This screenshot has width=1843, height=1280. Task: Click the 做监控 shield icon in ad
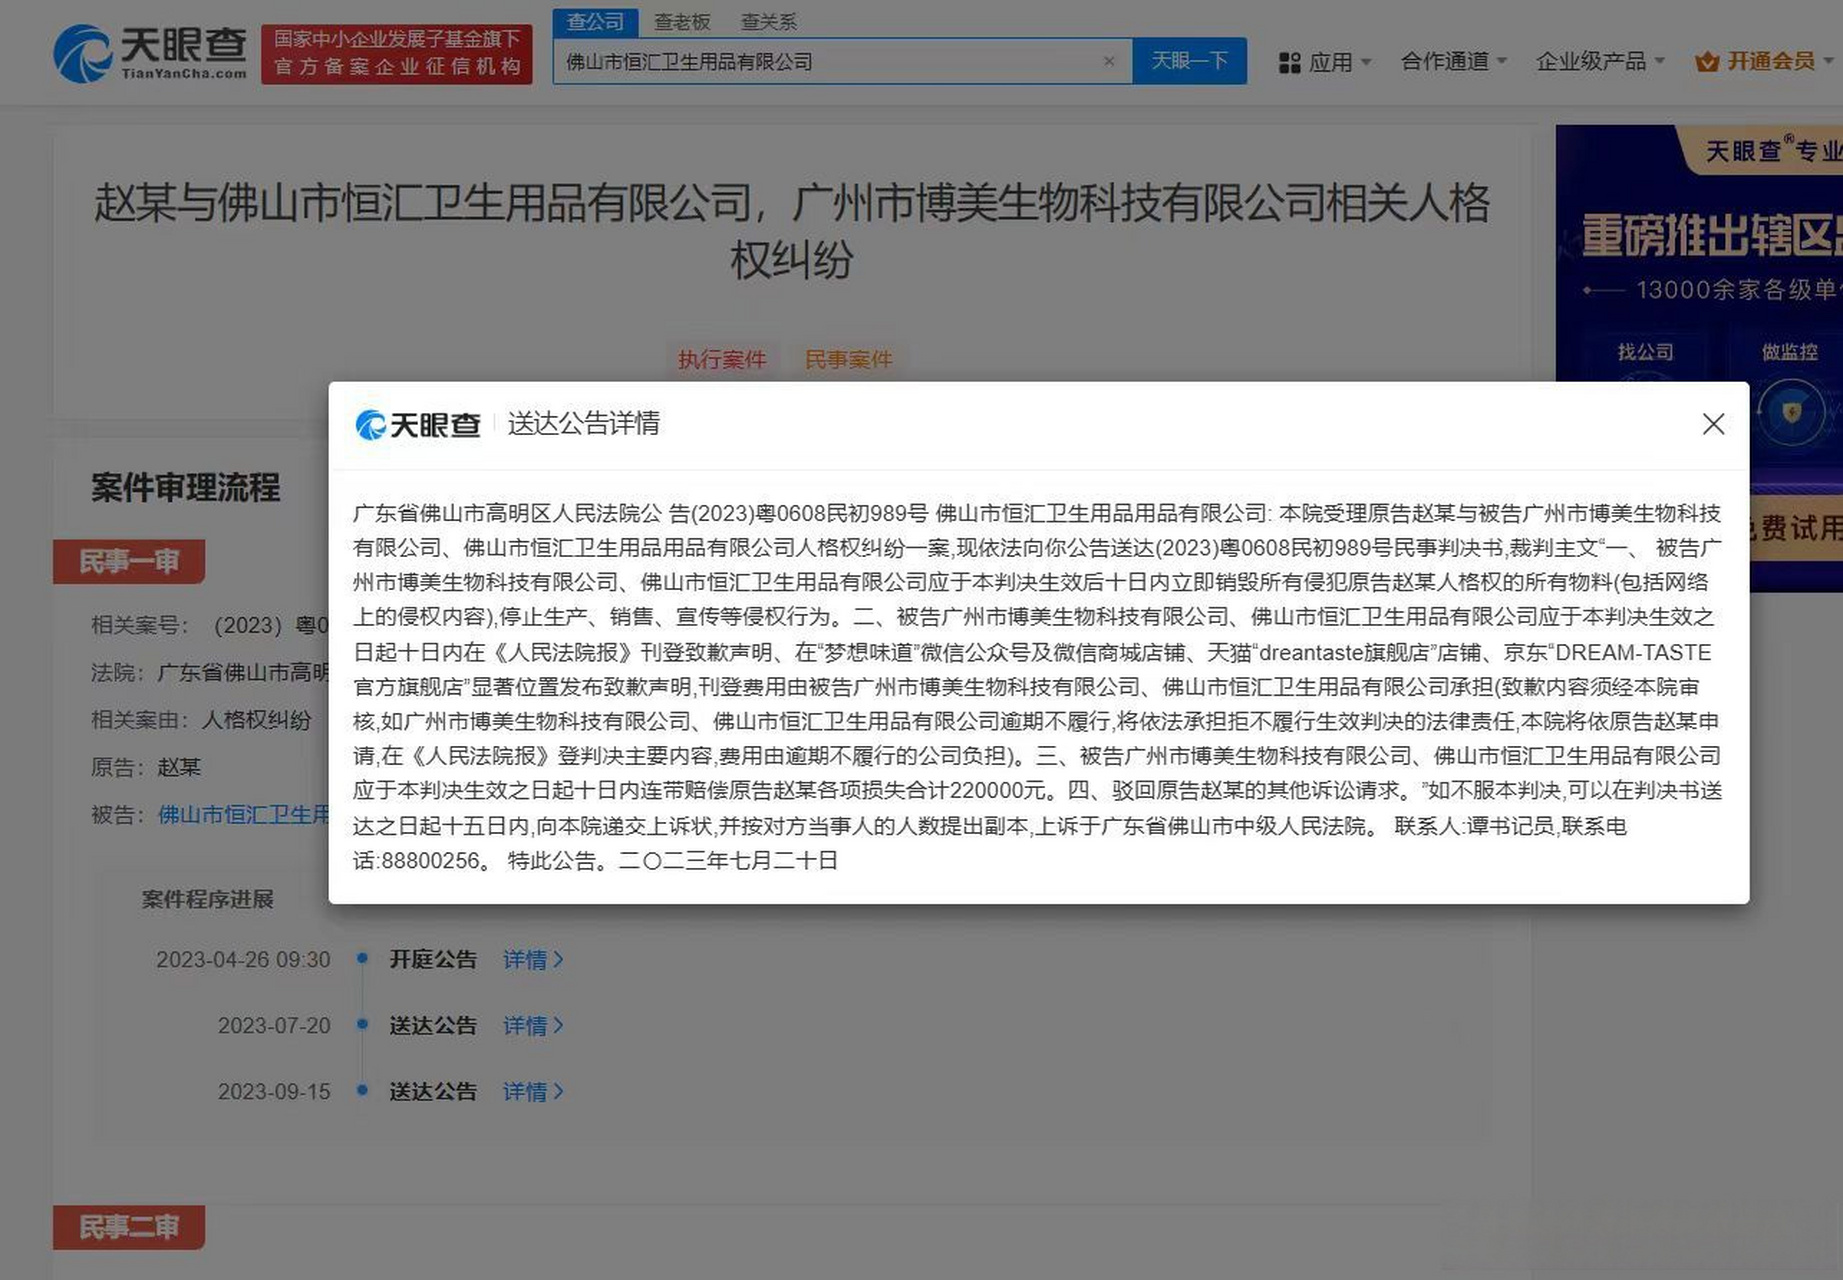point(1790,412)
